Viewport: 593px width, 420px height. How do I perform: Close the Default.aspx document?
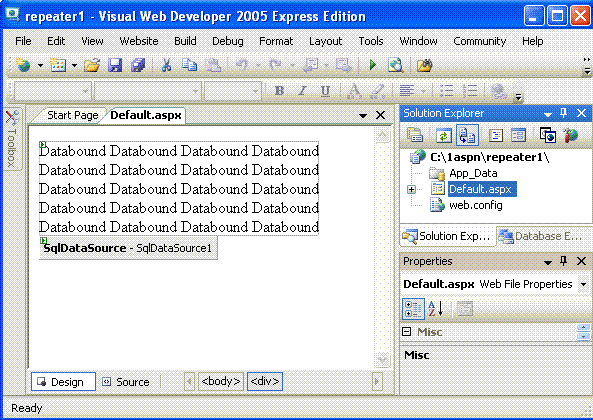[380, 115]
